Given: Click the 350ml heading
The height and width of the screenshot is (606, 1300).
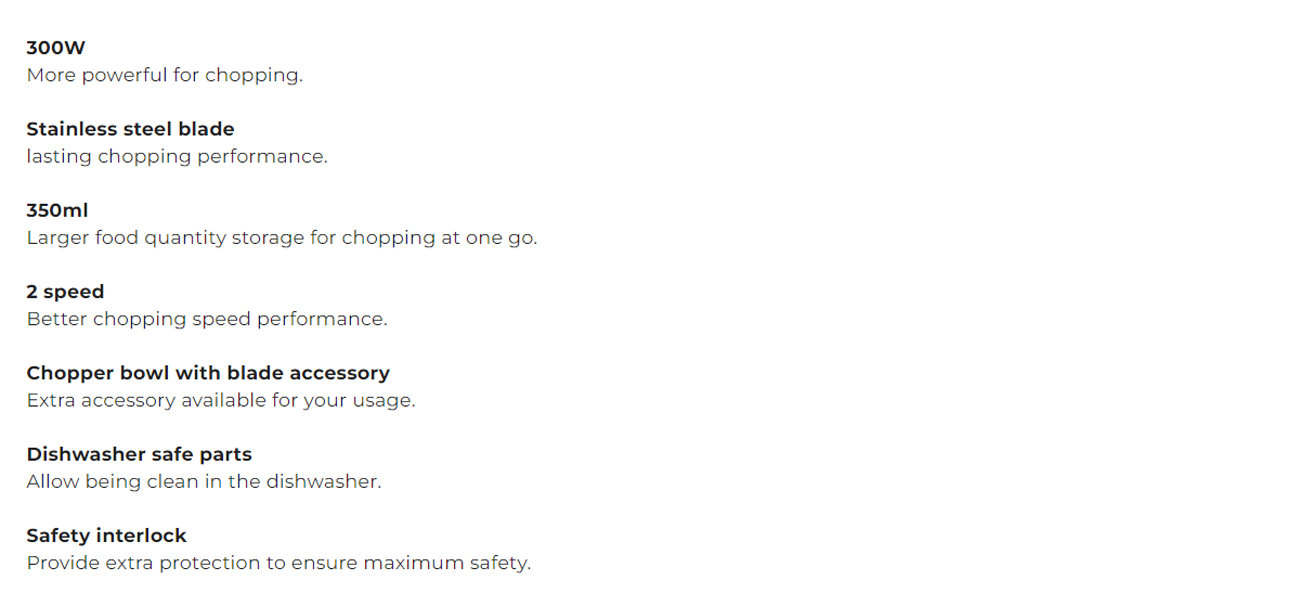Looking at the screenshot, I should [x=57, y=211].
